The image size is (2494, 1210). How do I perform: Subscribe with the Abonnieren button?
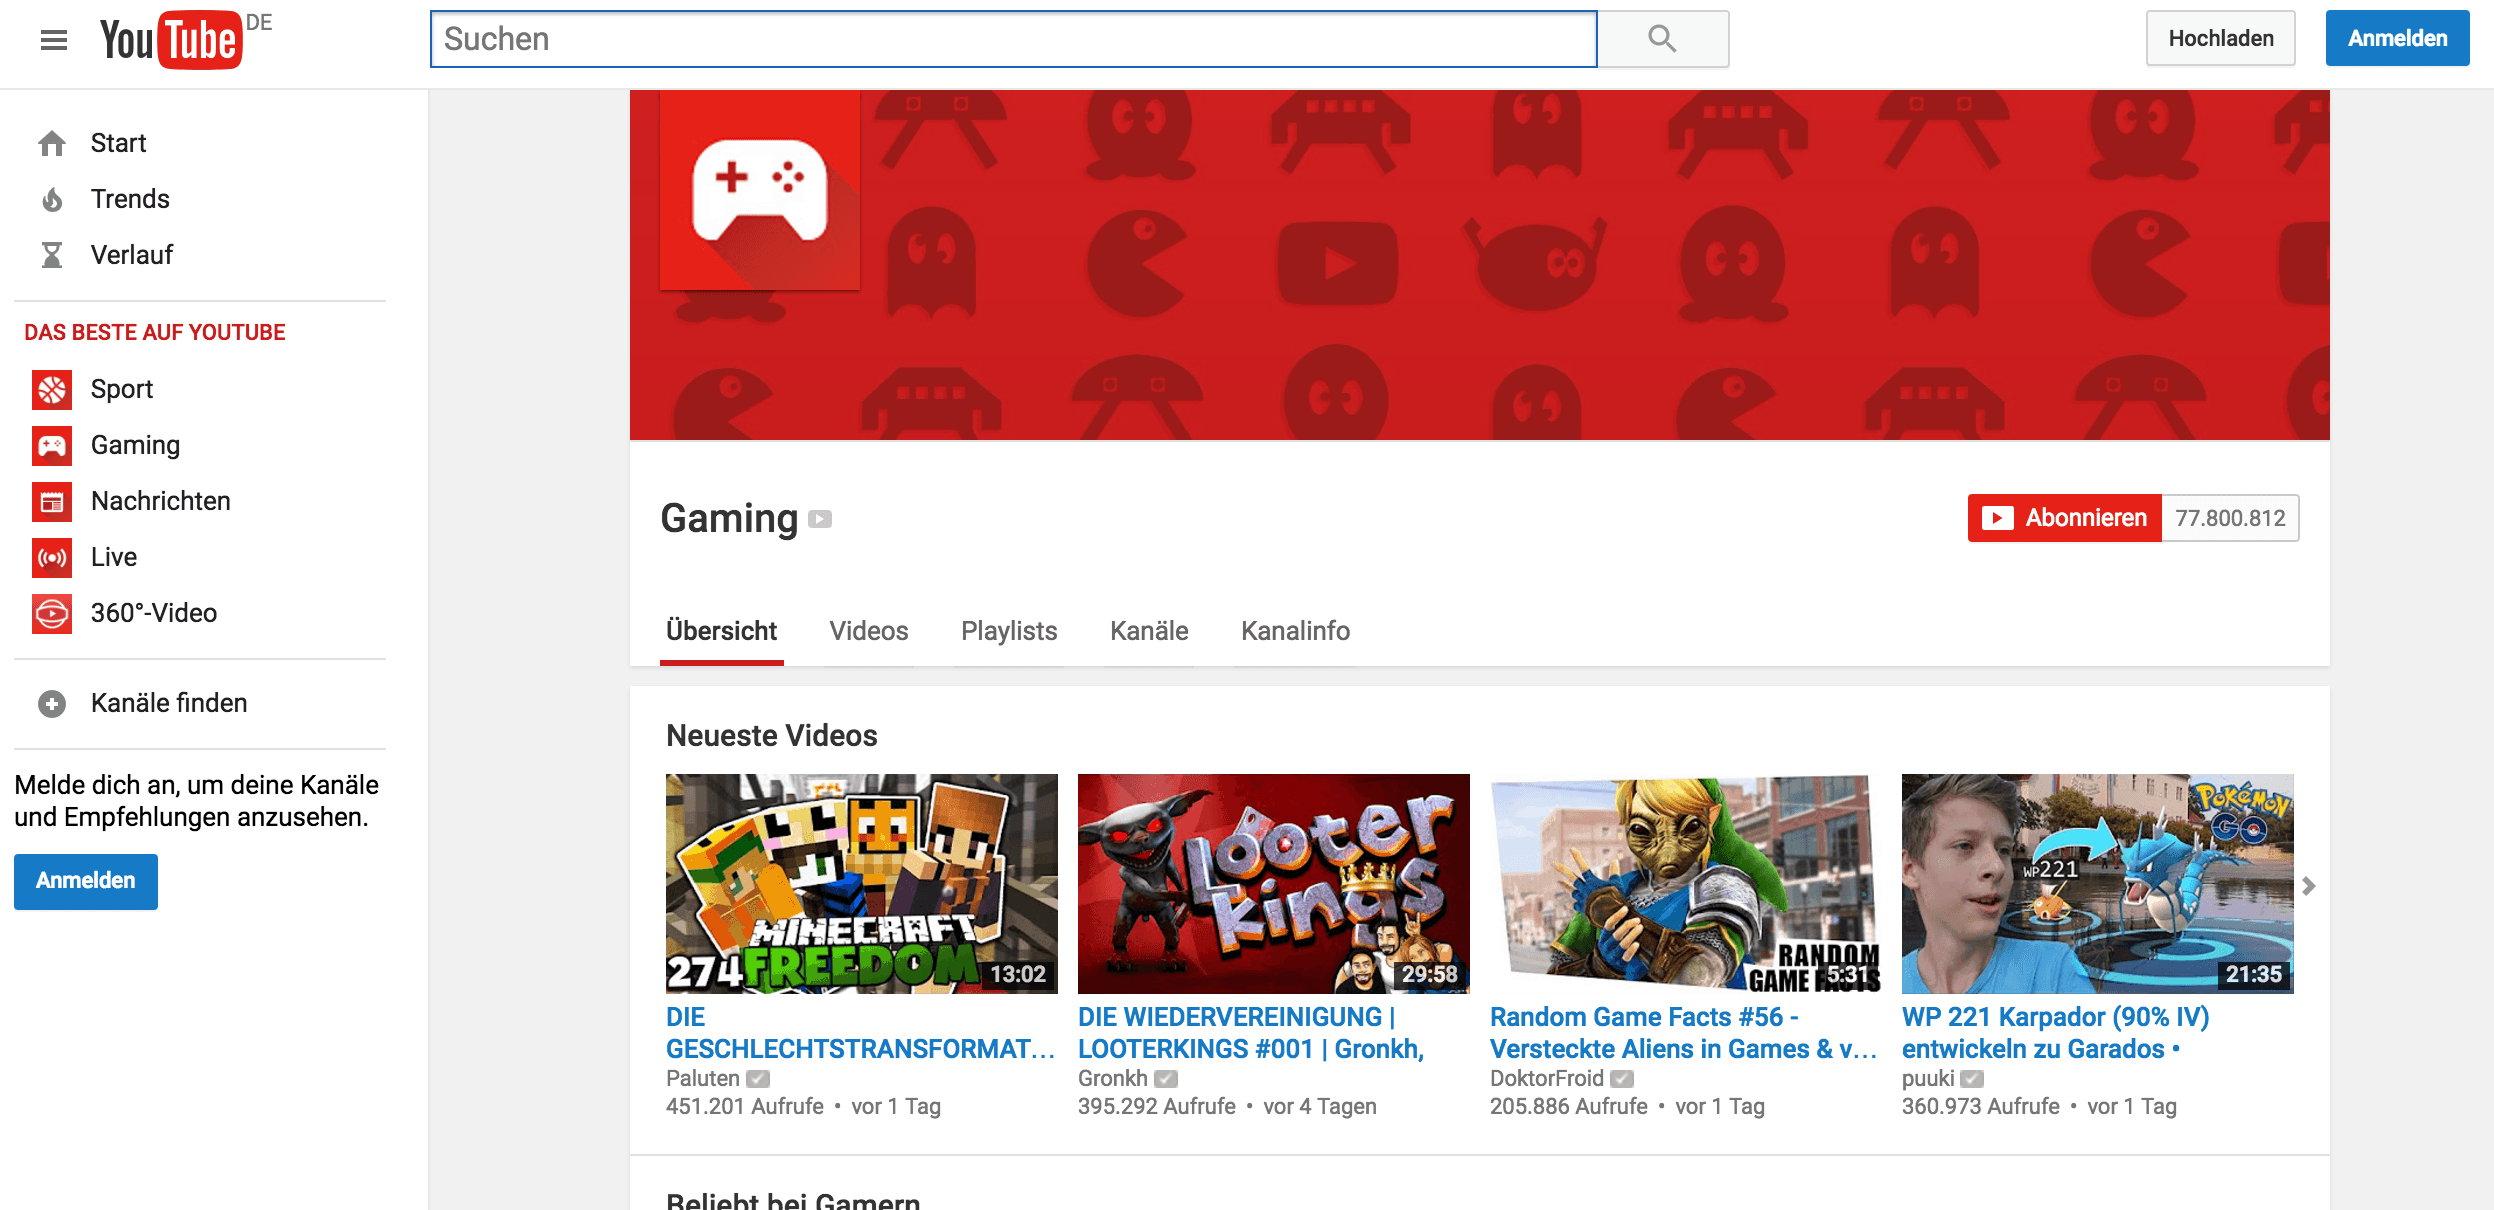tap(2065, 518)
